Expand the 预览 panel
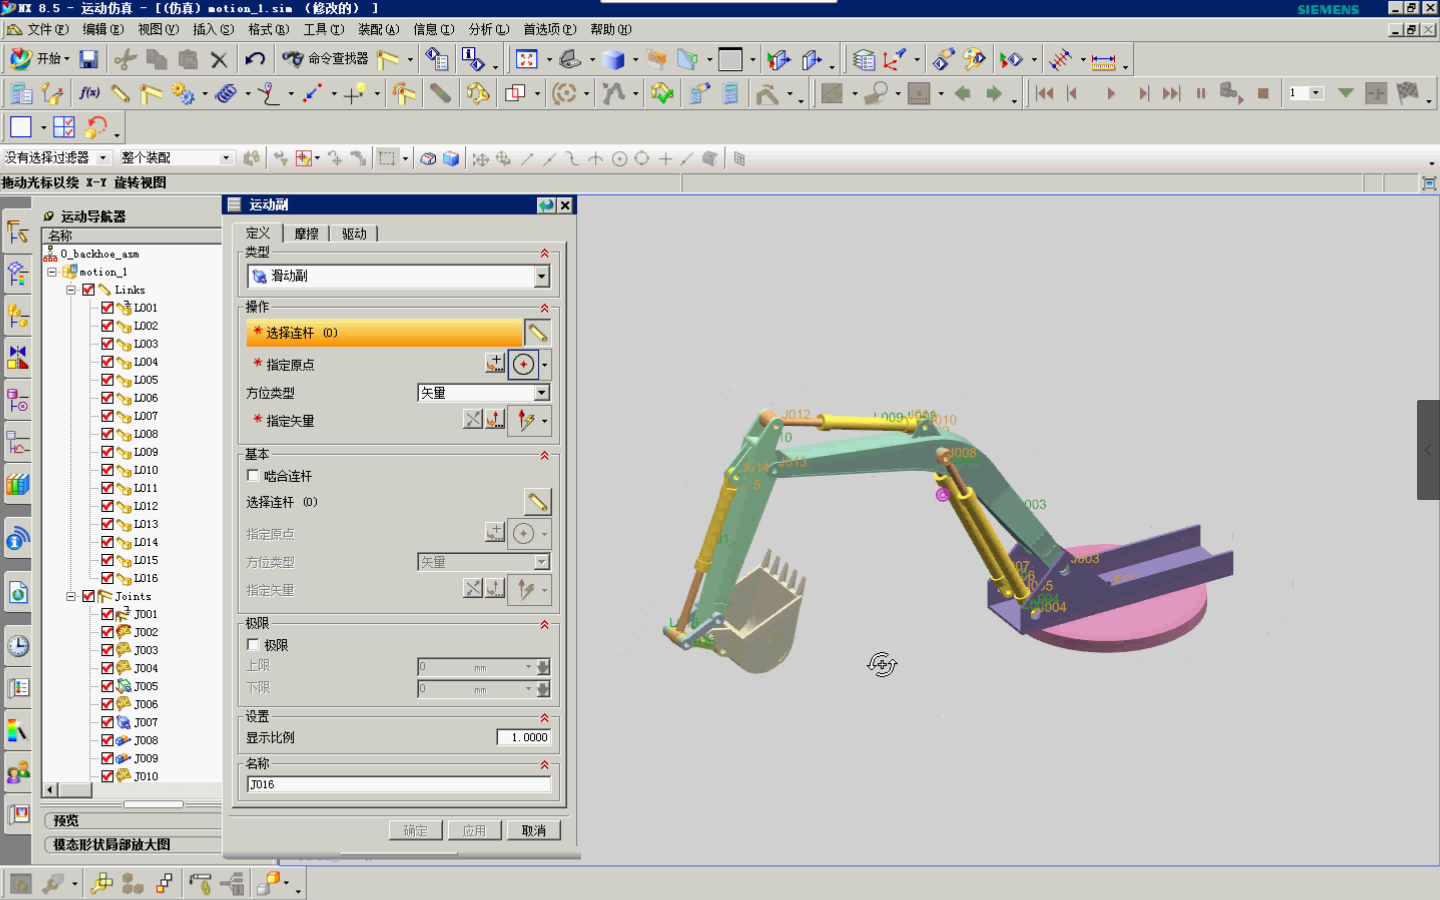Screen dimensions: 1440x900 pyautogui.click(x=132, y=820)
